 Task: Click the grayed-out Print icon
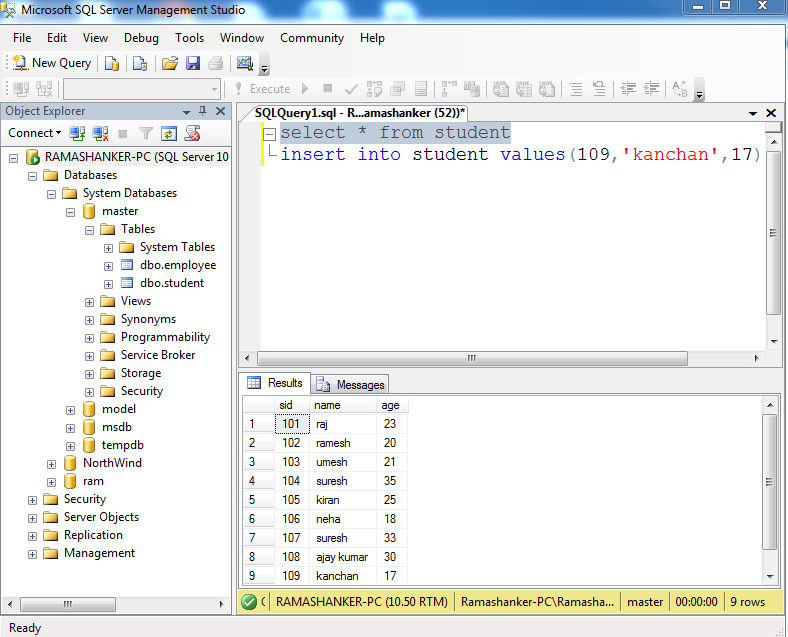coord(216,63)
